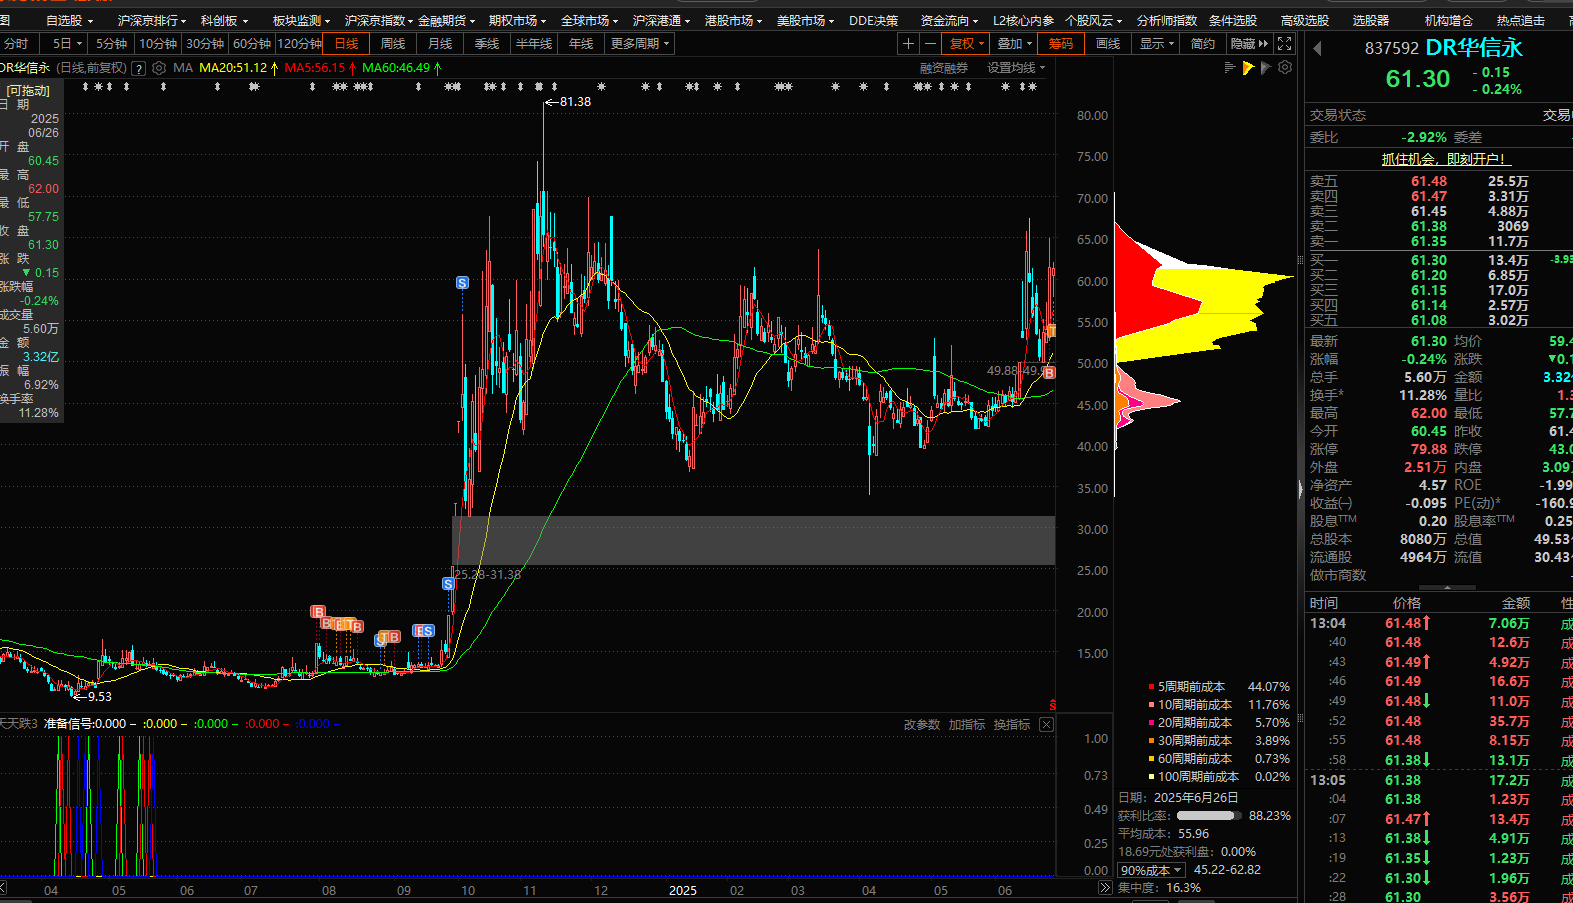This screenshot has height=903, width=1573.
Task: Select the 100周期前成本 pale yellow swatch
Action: click(x=1151, y=777)
